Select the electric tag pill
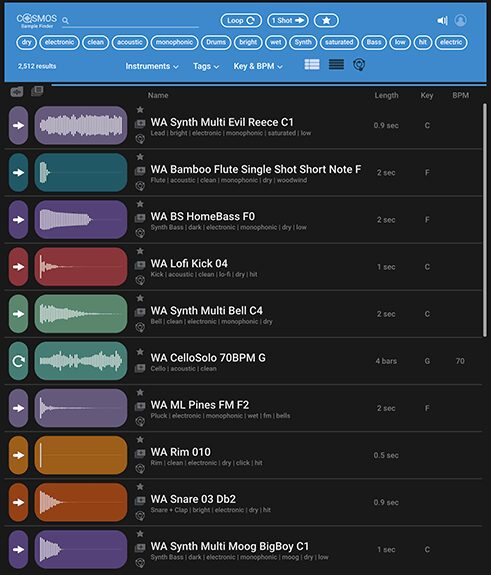 pos(451,42)
